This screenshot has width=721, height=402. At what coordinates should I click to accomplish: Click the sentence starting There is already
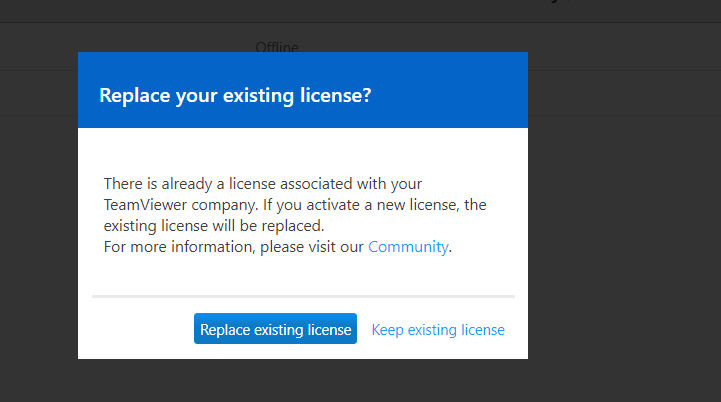pos(263,184)
